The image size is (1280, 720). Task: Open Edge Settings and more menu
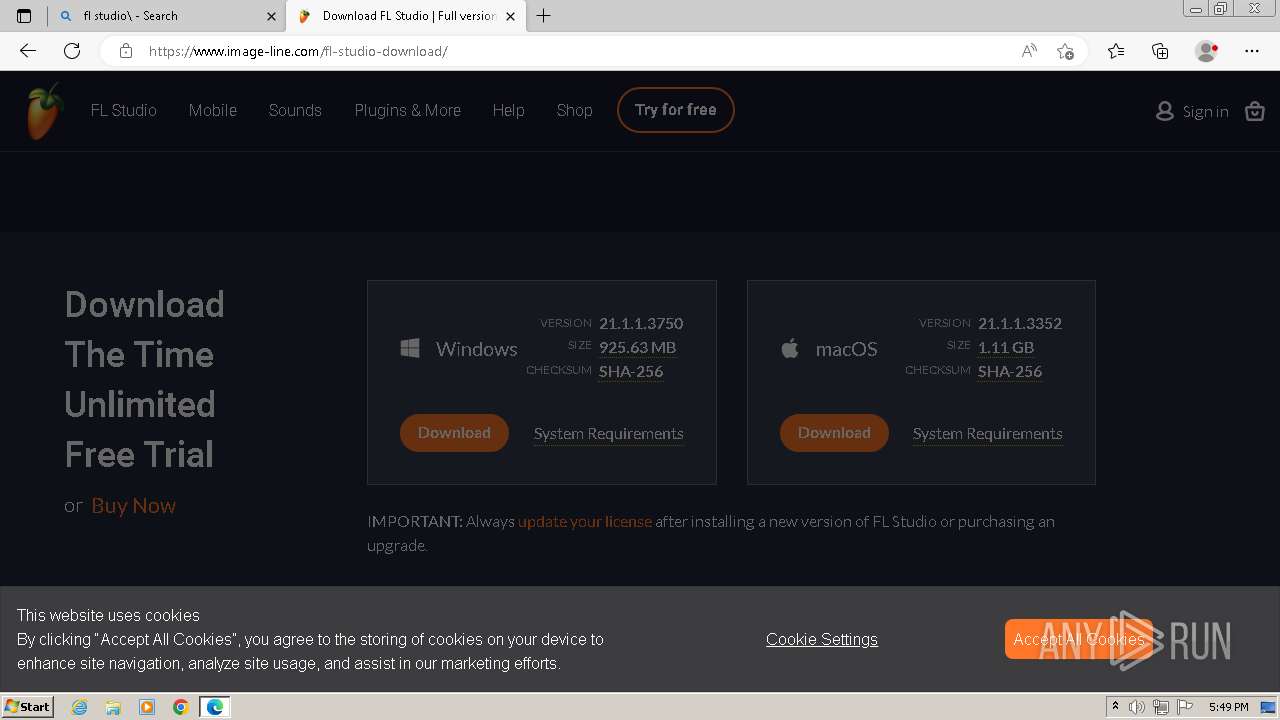pos(1252,51)
